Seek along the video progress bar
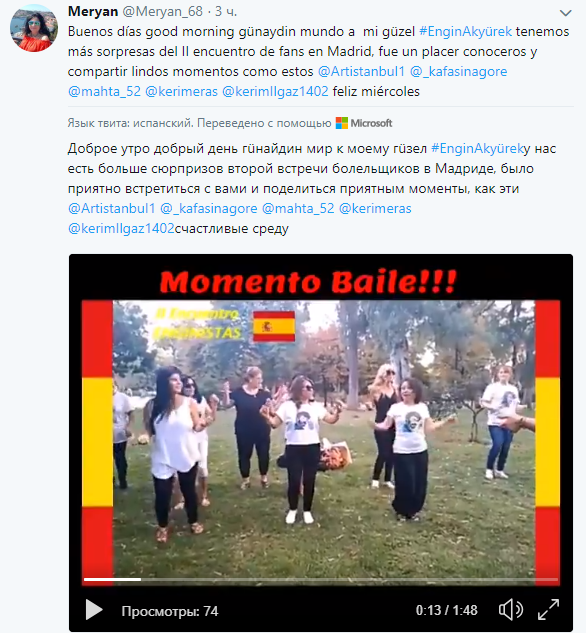 pyautogui.click(x=321, y=579)
